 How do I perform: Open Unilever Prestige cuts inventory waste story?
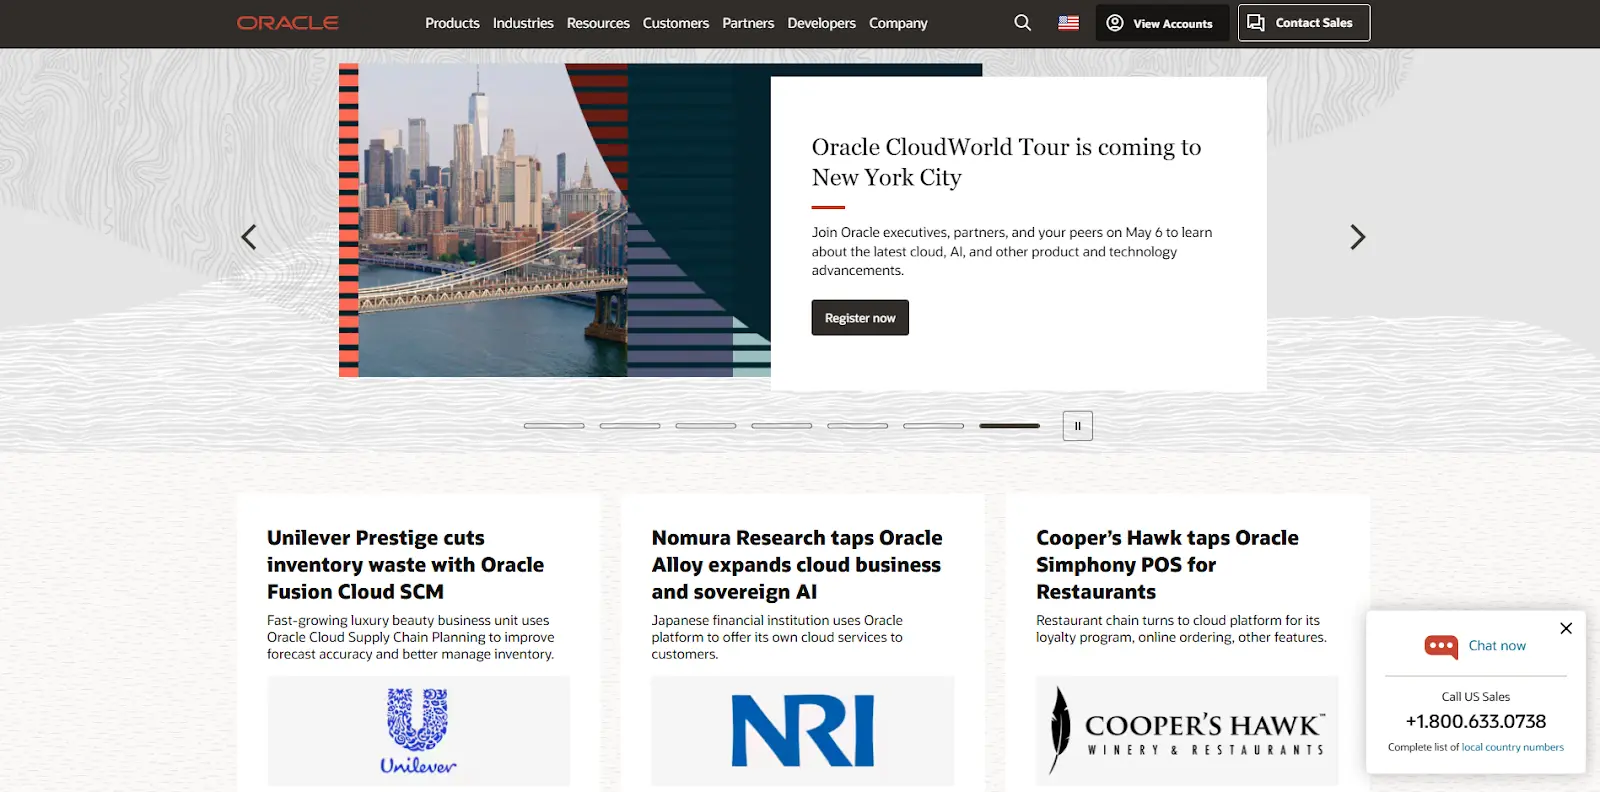[x=405, y=565]
